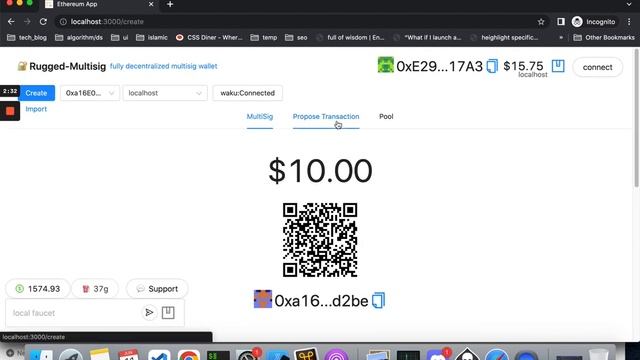The image size is (640, 360).
Task: Open the seo bookmarks folder
Action: [x=296, y=38]
